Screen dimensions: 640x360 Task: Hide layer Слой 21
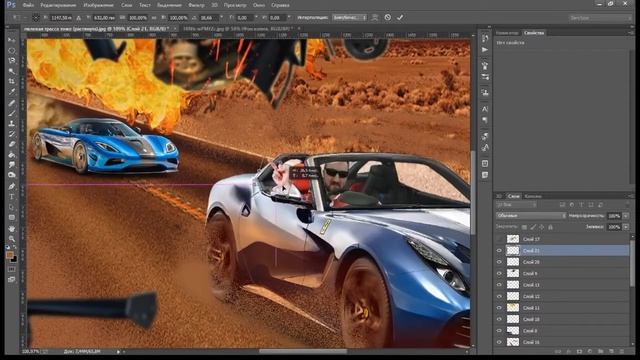tap(499, 250)
